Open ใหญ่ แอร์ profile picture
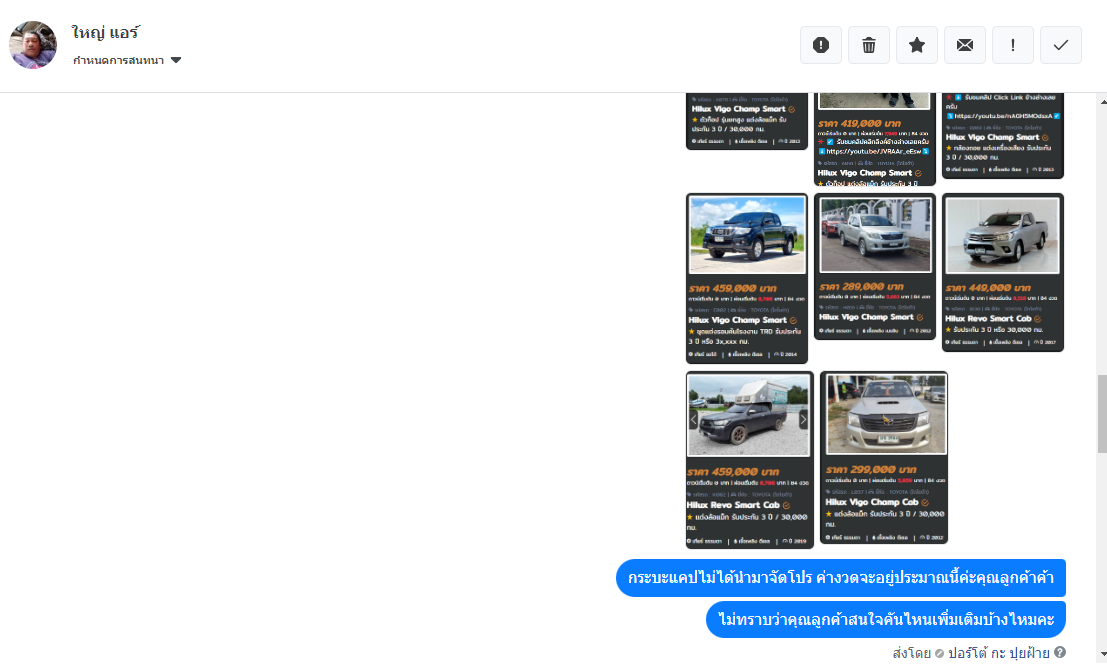 pyautogui.click(x=32, y=44)
